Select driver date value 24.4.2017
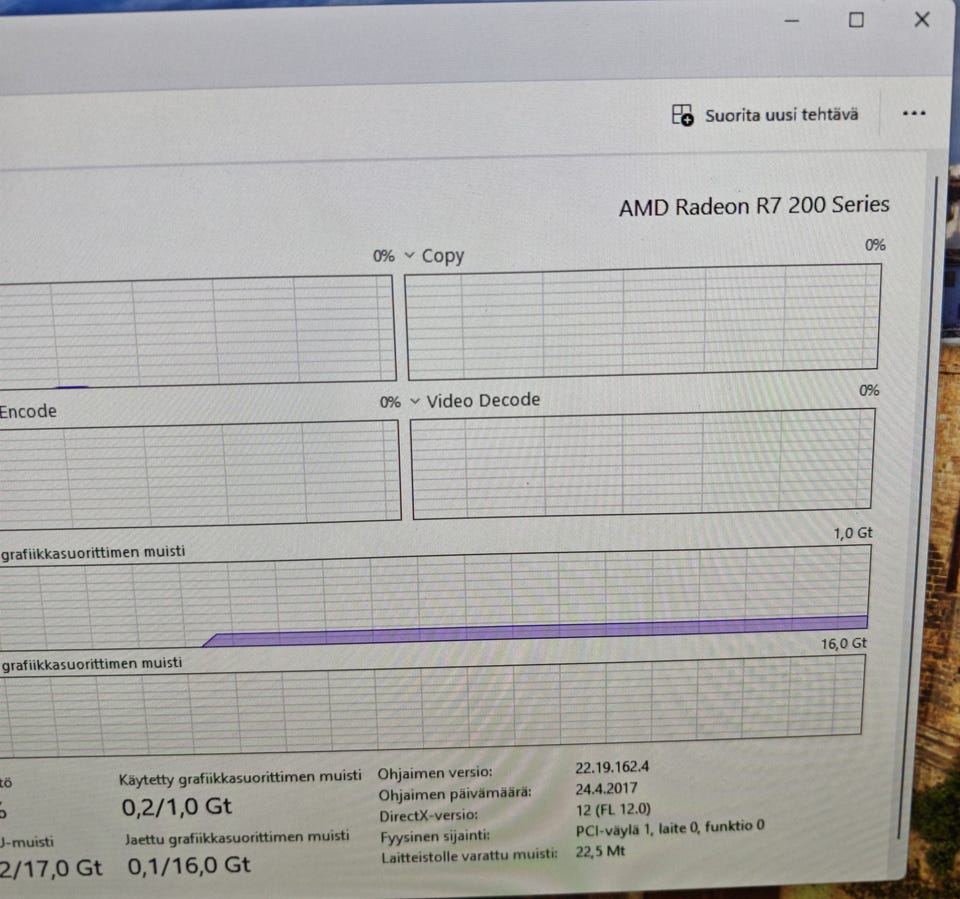Screen dimensions: 960x899 (606, 788)
